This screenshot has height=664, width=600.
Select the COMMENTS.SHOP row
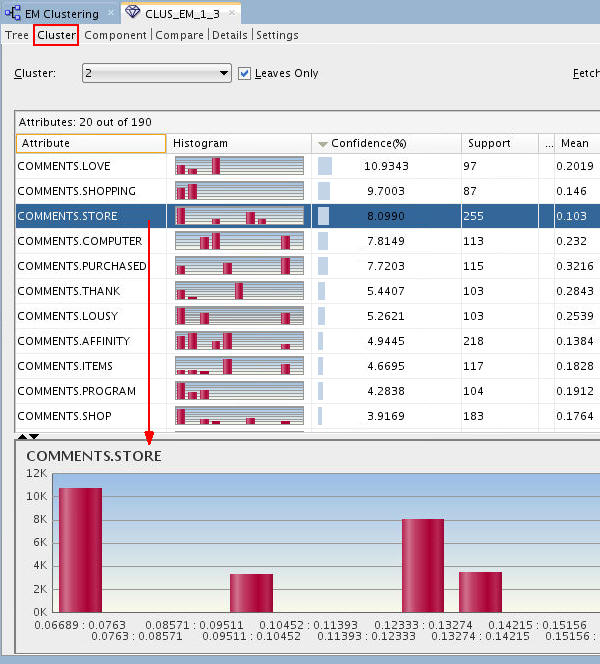click(307, 416)
